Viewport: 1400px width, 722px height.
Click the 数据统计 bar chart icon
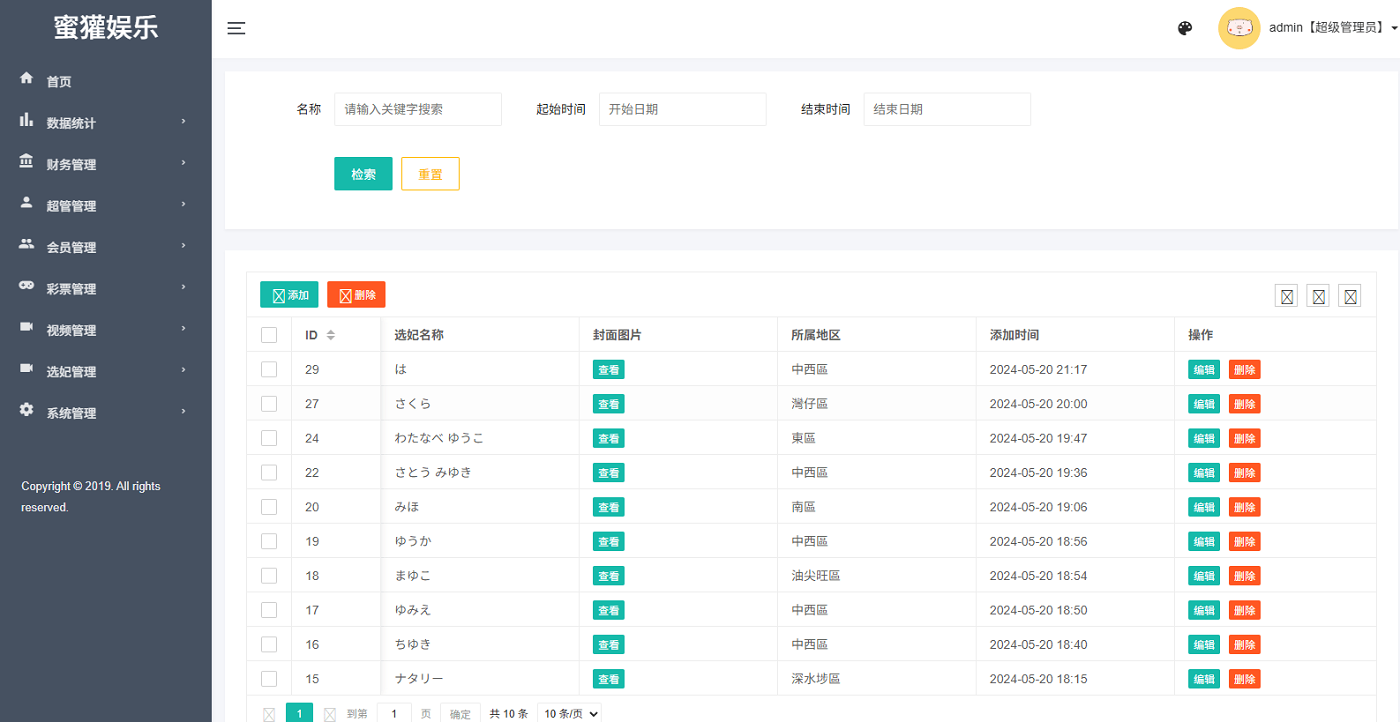(x=27, y=121)
